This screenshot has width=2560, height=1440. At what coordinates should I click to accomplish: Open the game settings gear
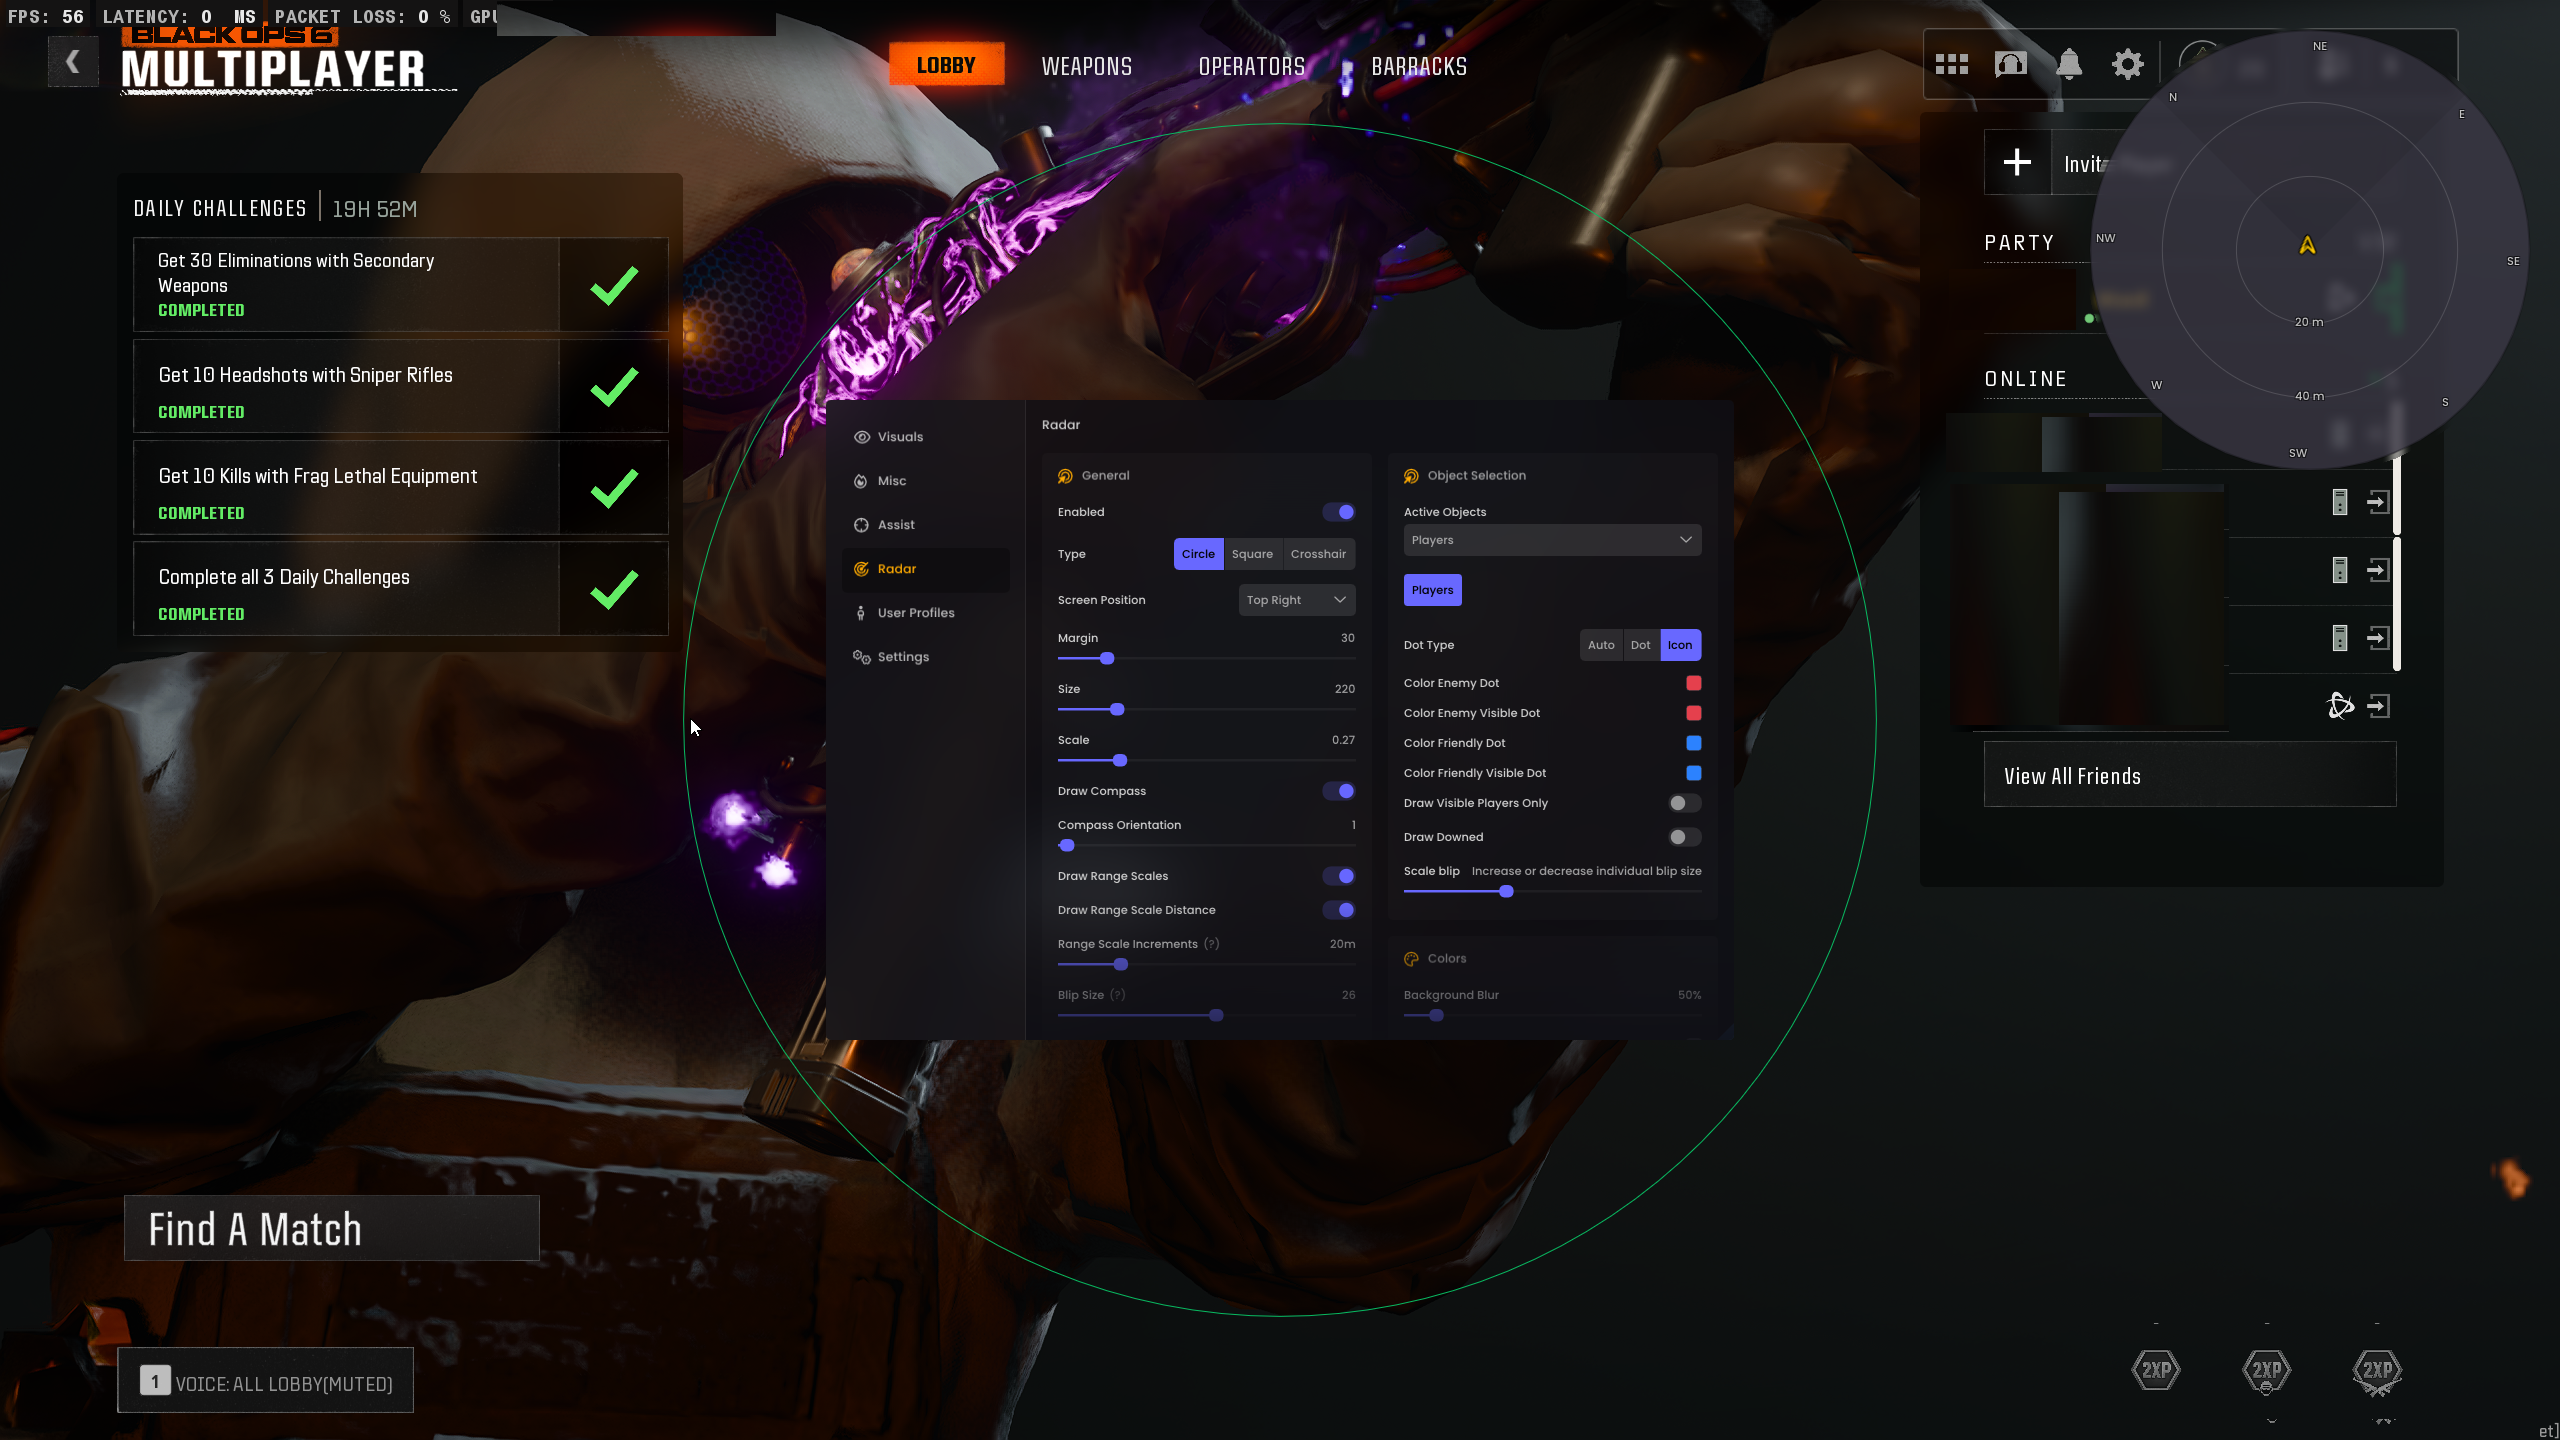pos(2127,65)
